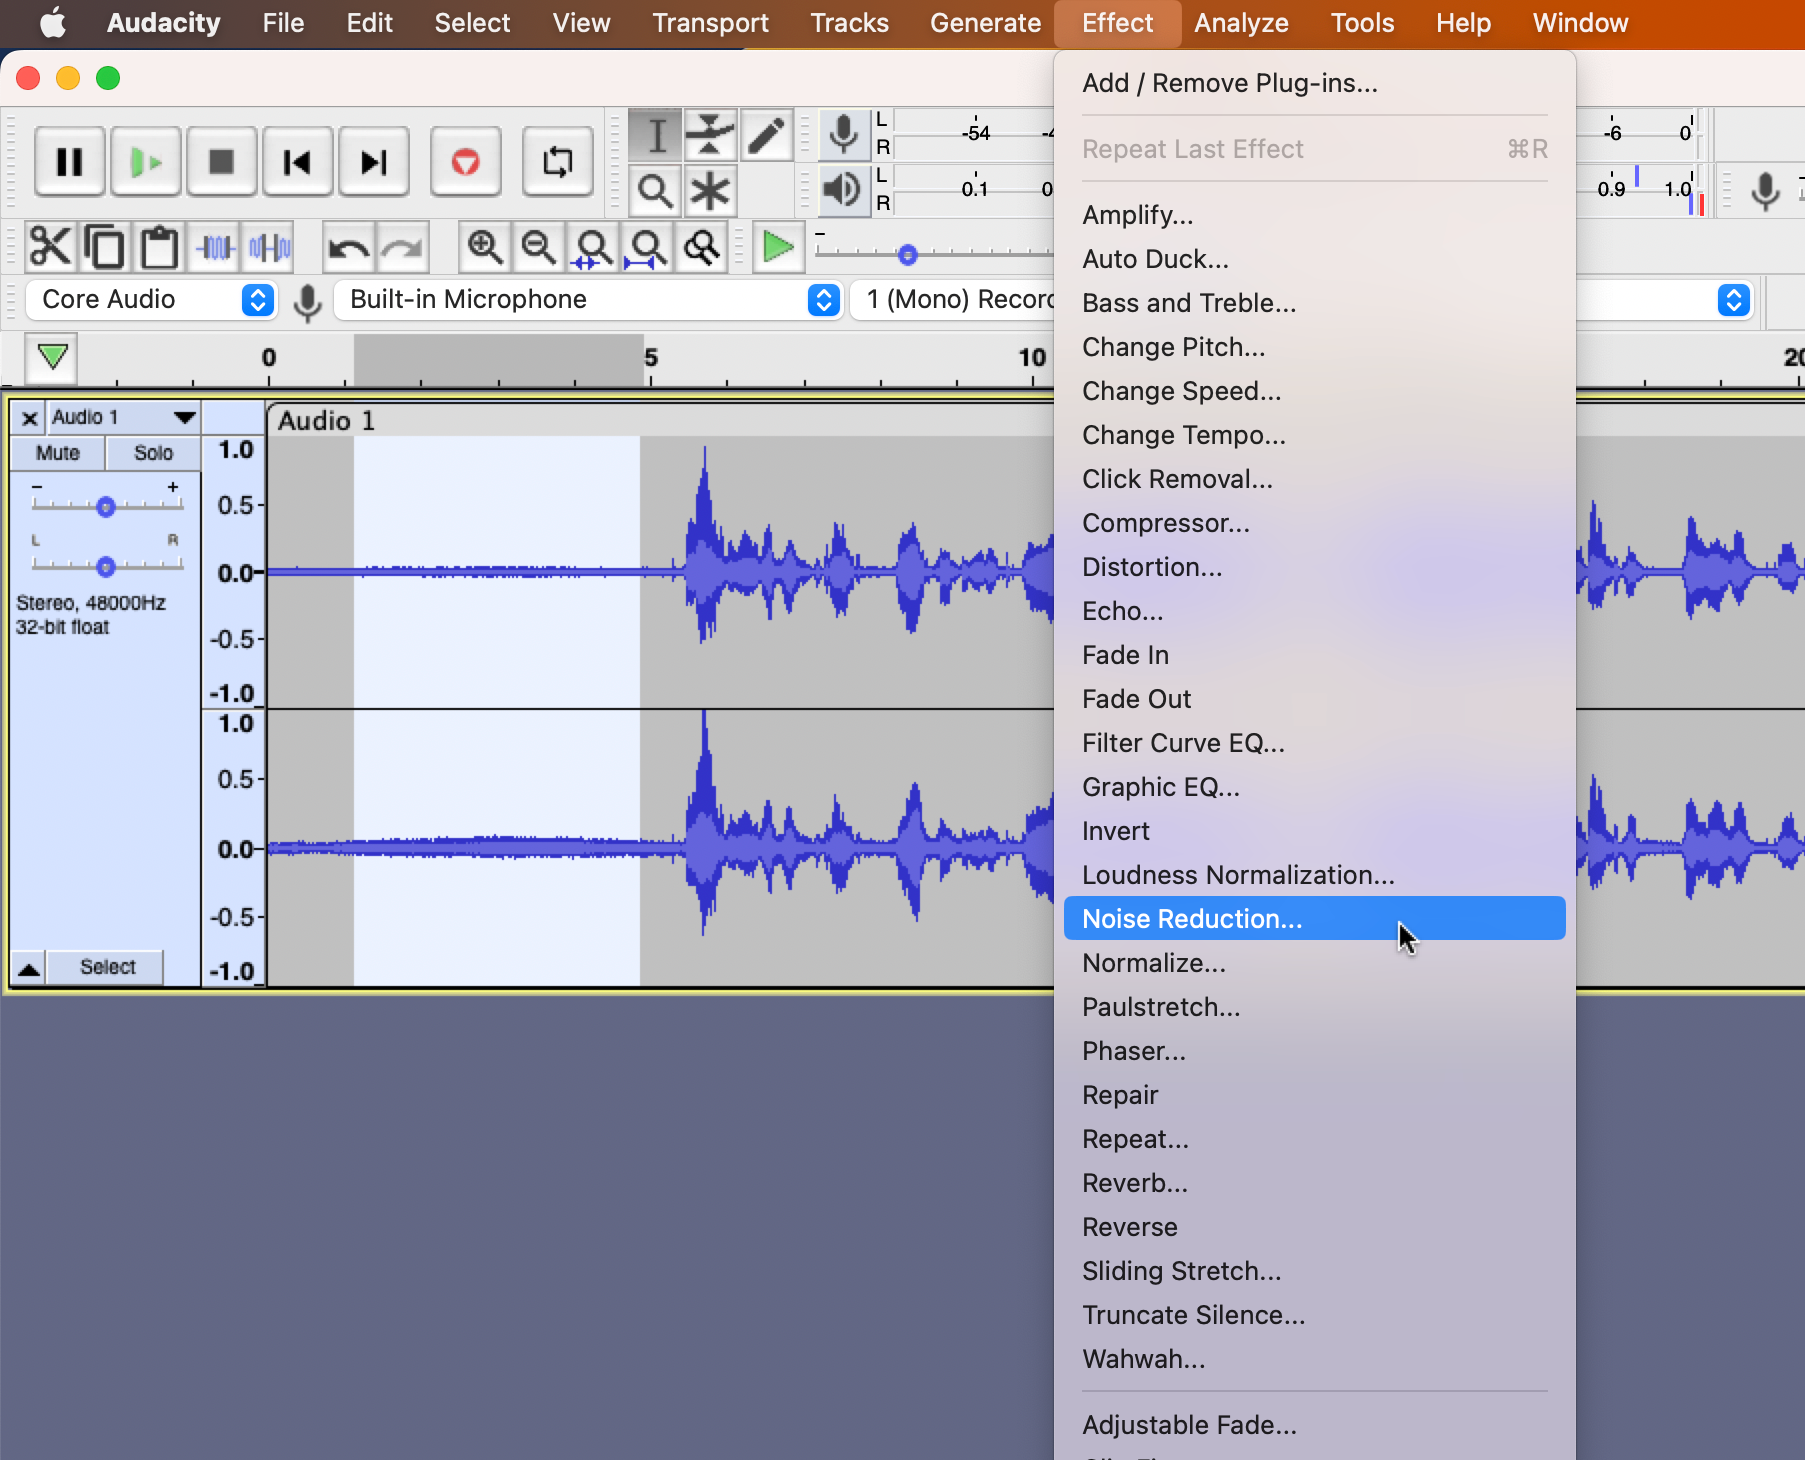Select the Multi-tool
Viewport: 1805px width, 1460px height.
pos(710,190)
